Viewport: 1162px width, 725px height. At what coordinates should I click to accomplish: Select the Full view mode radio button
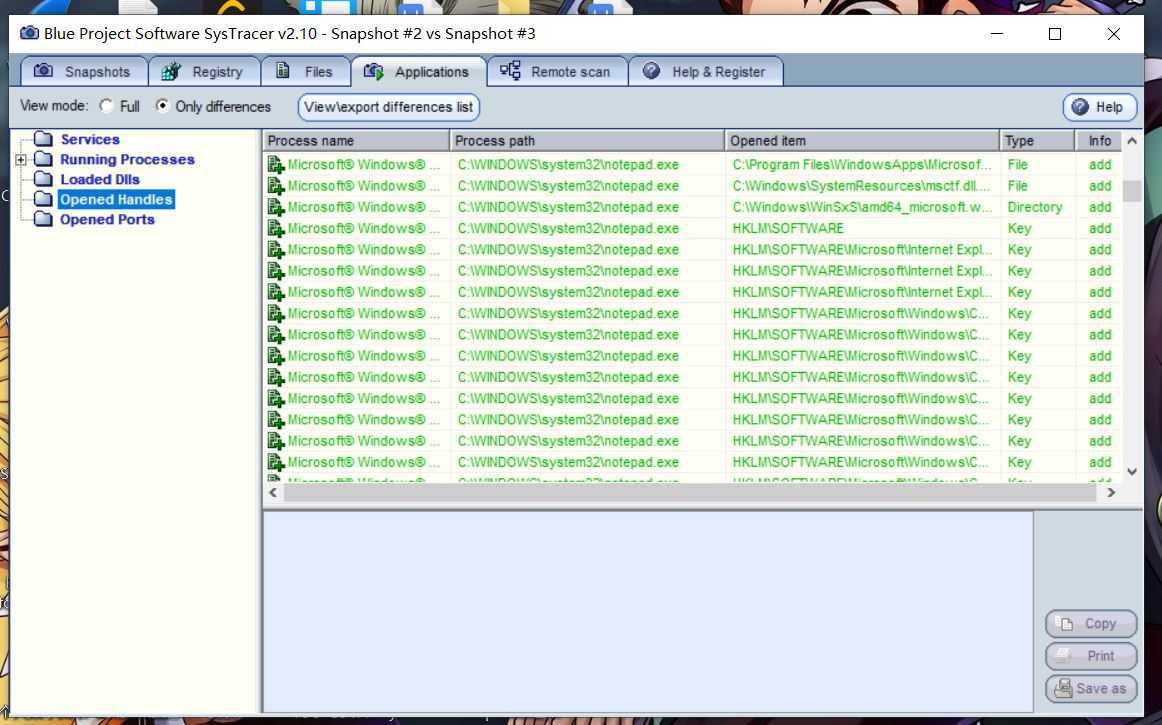click(107, 106)
